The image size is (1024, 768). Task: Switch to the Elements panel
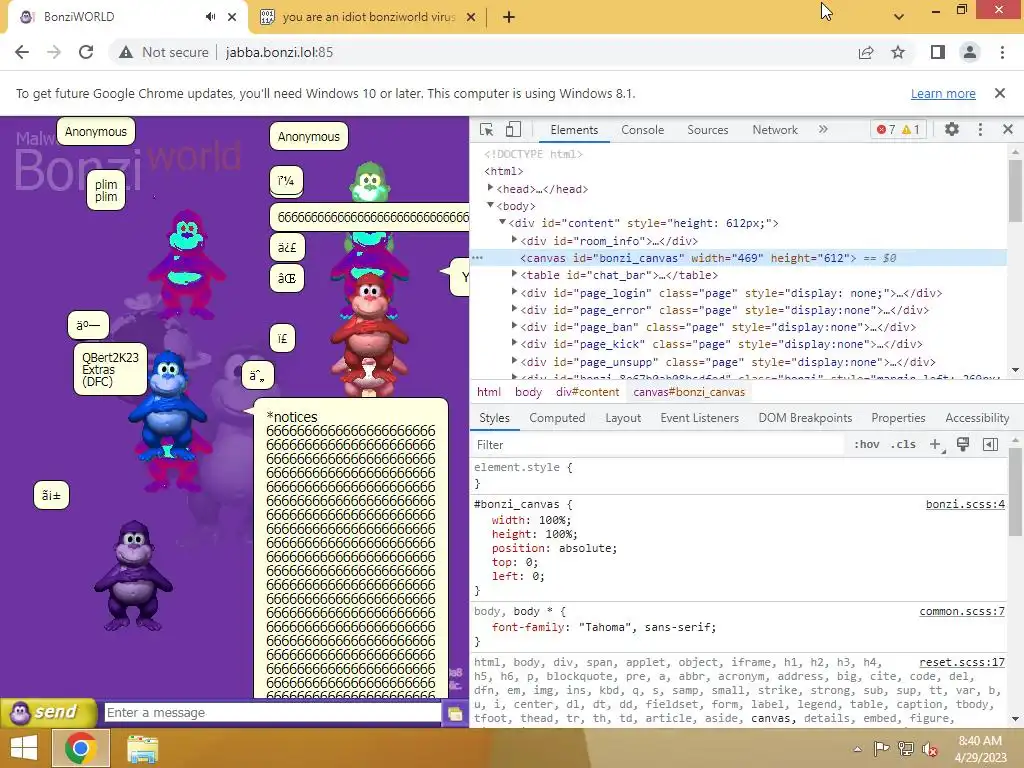[574, 129]
